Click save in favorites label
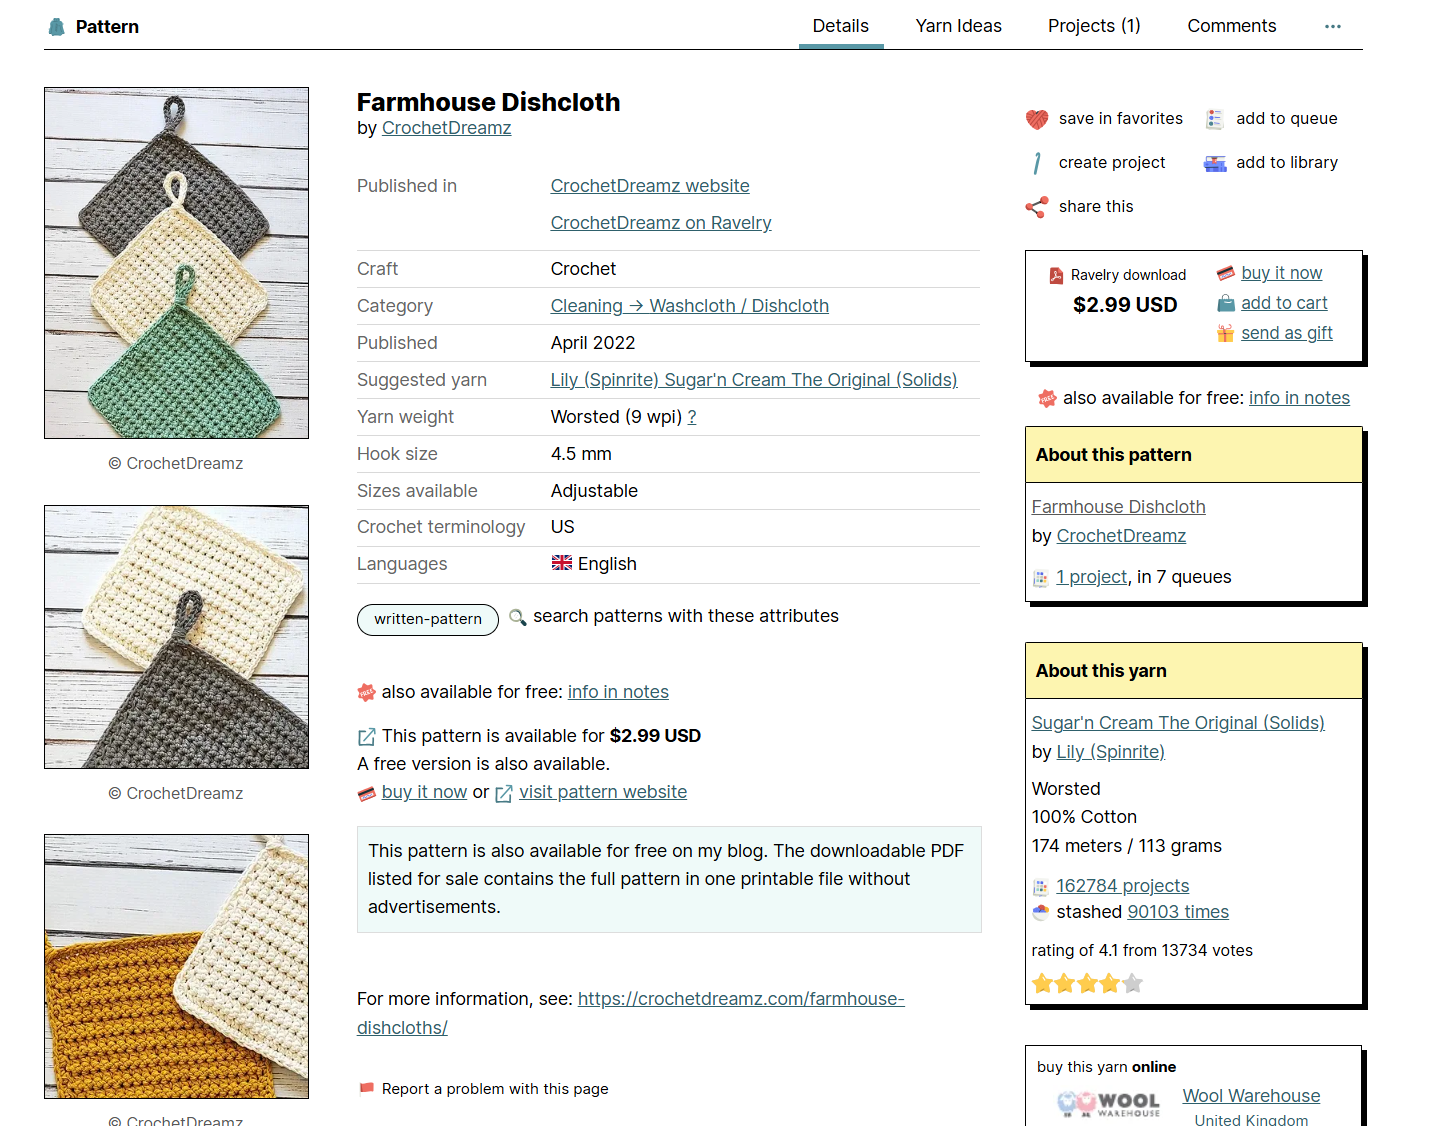 click(x=1121, y=119)
